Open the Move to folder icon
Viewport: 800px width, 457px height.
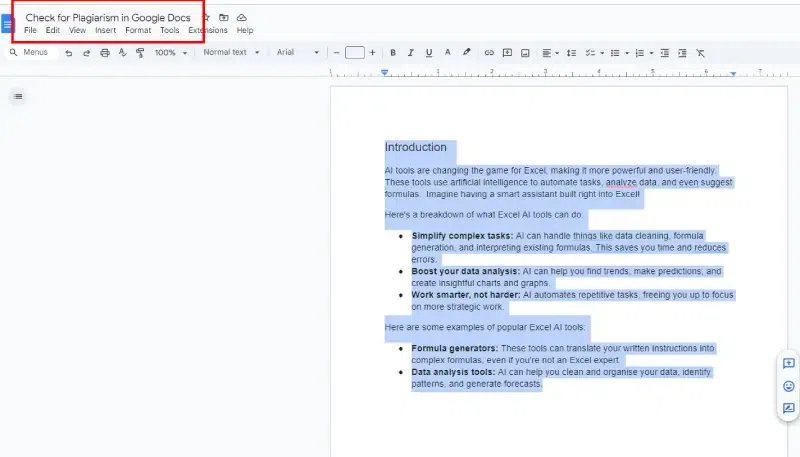click(223, 17)
